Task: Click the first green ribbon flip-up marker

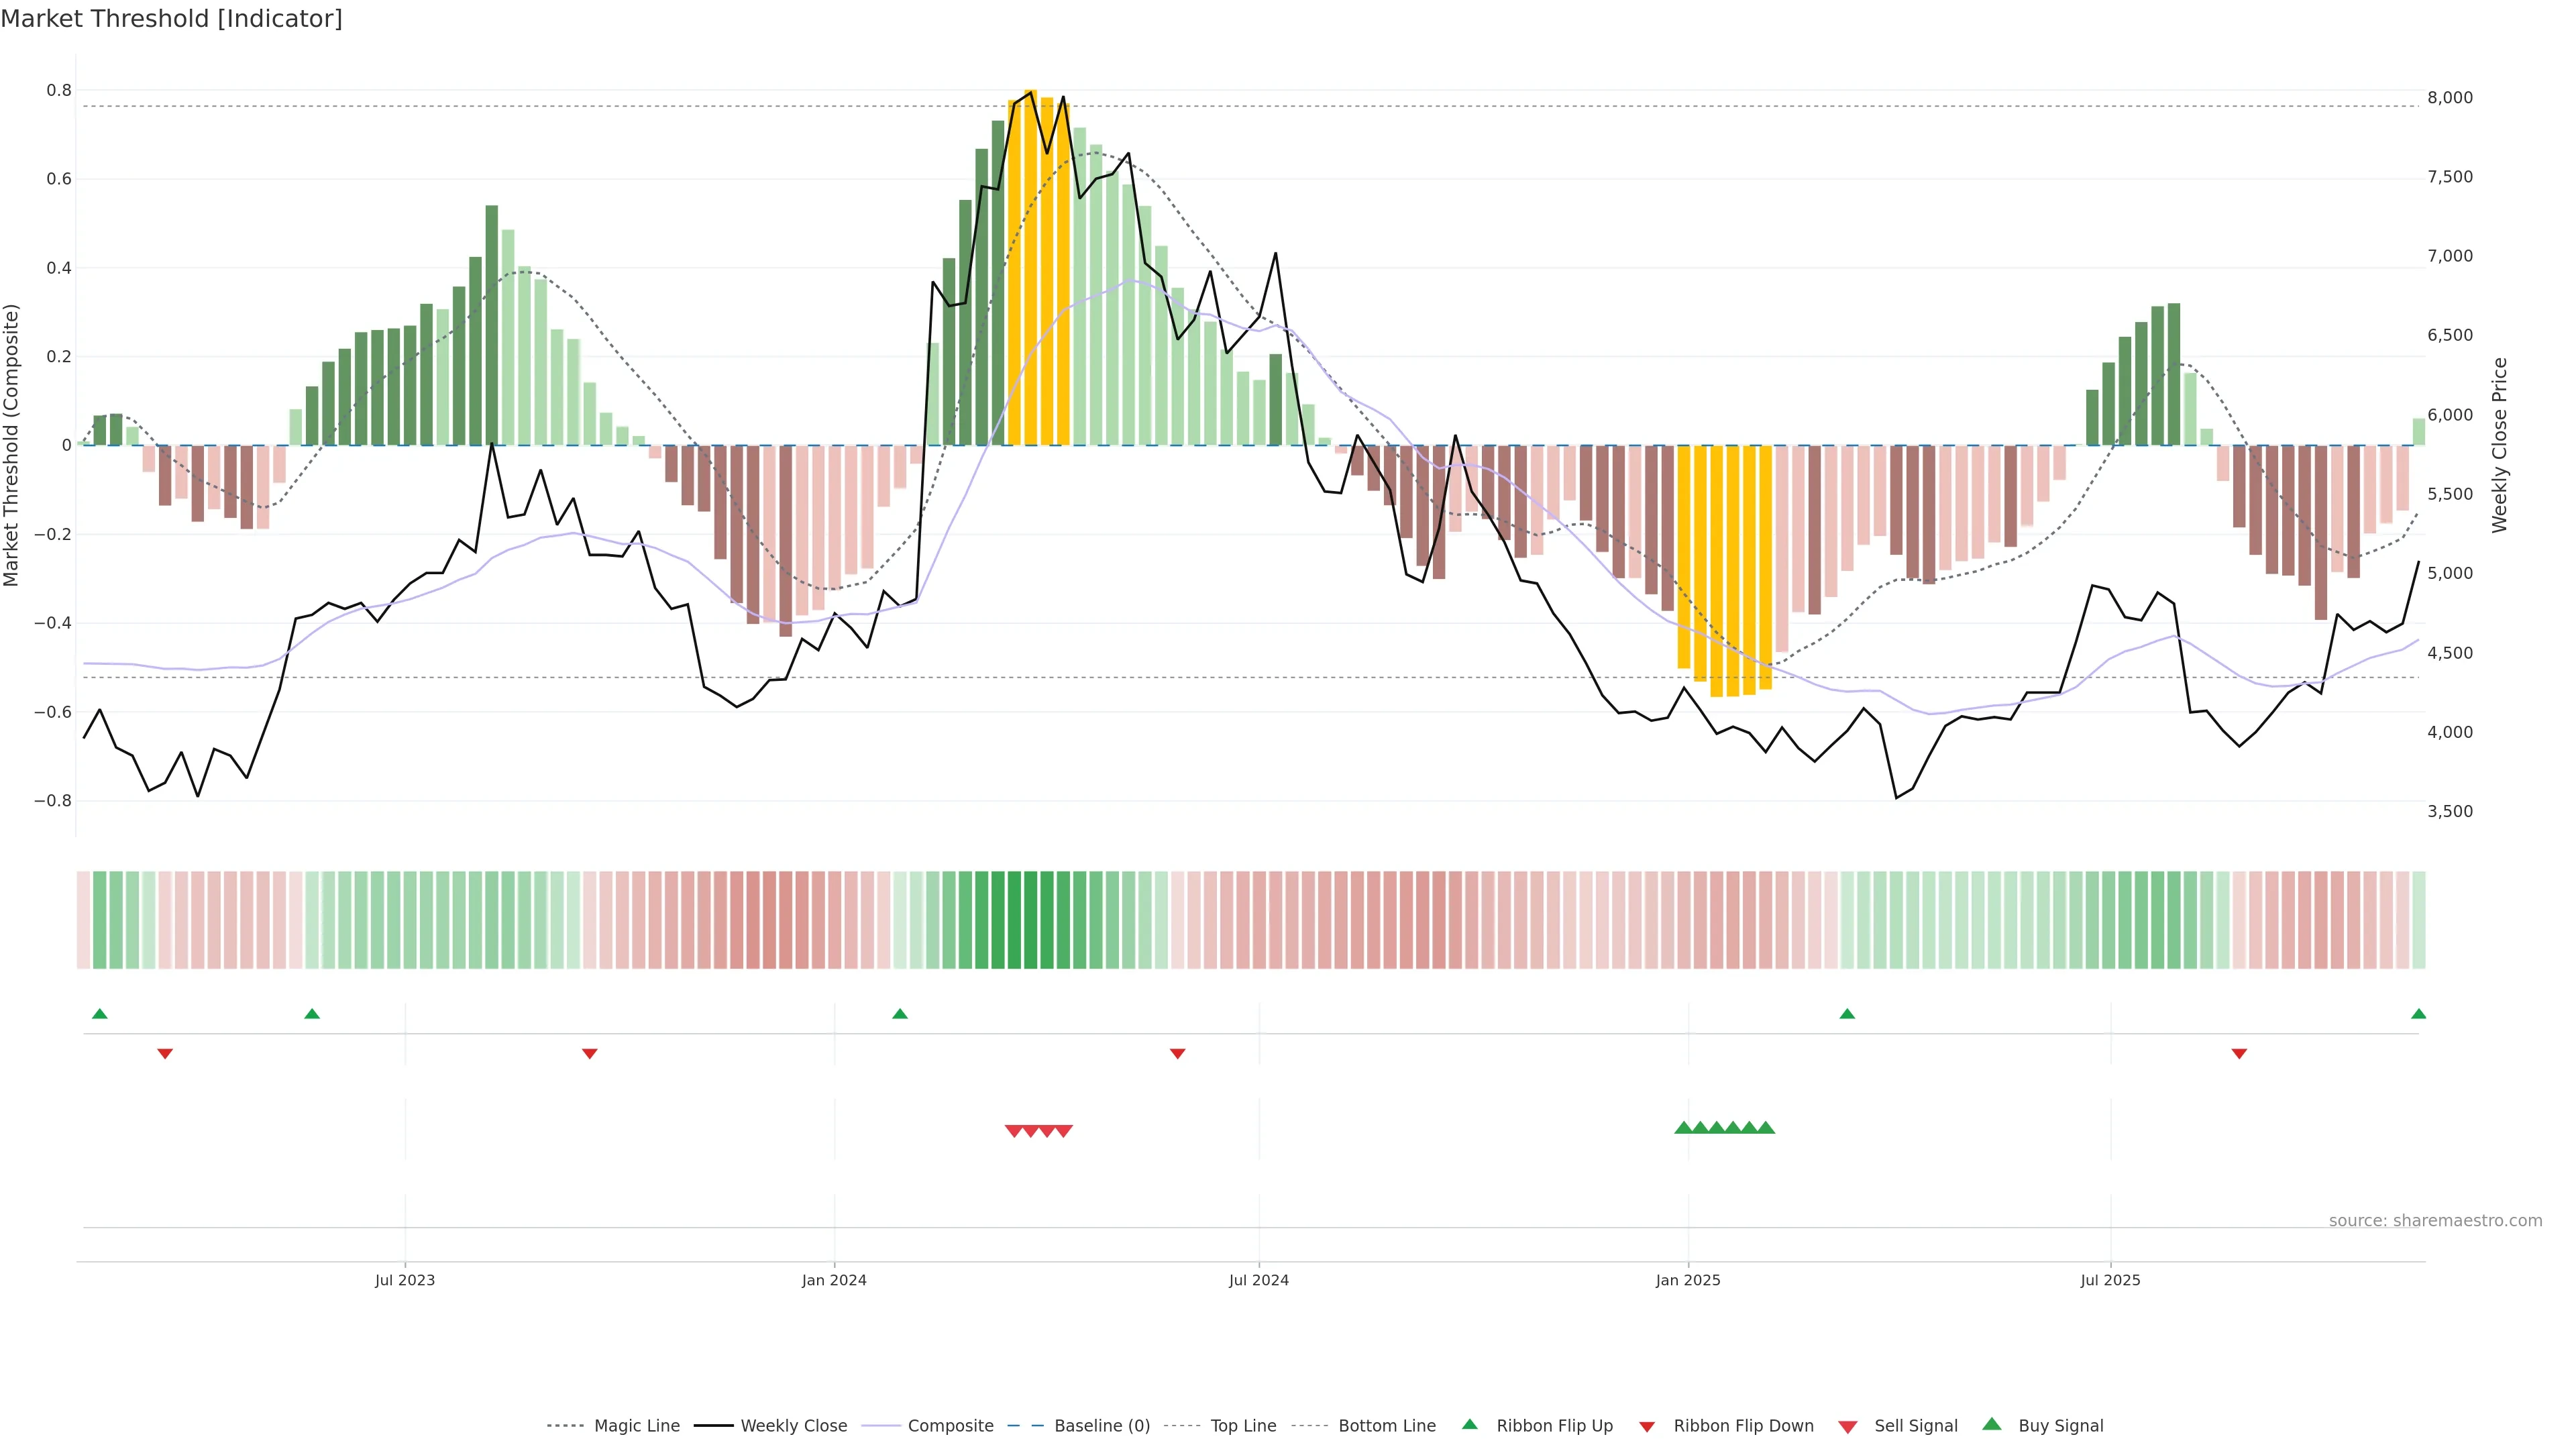Action: 99,1014
